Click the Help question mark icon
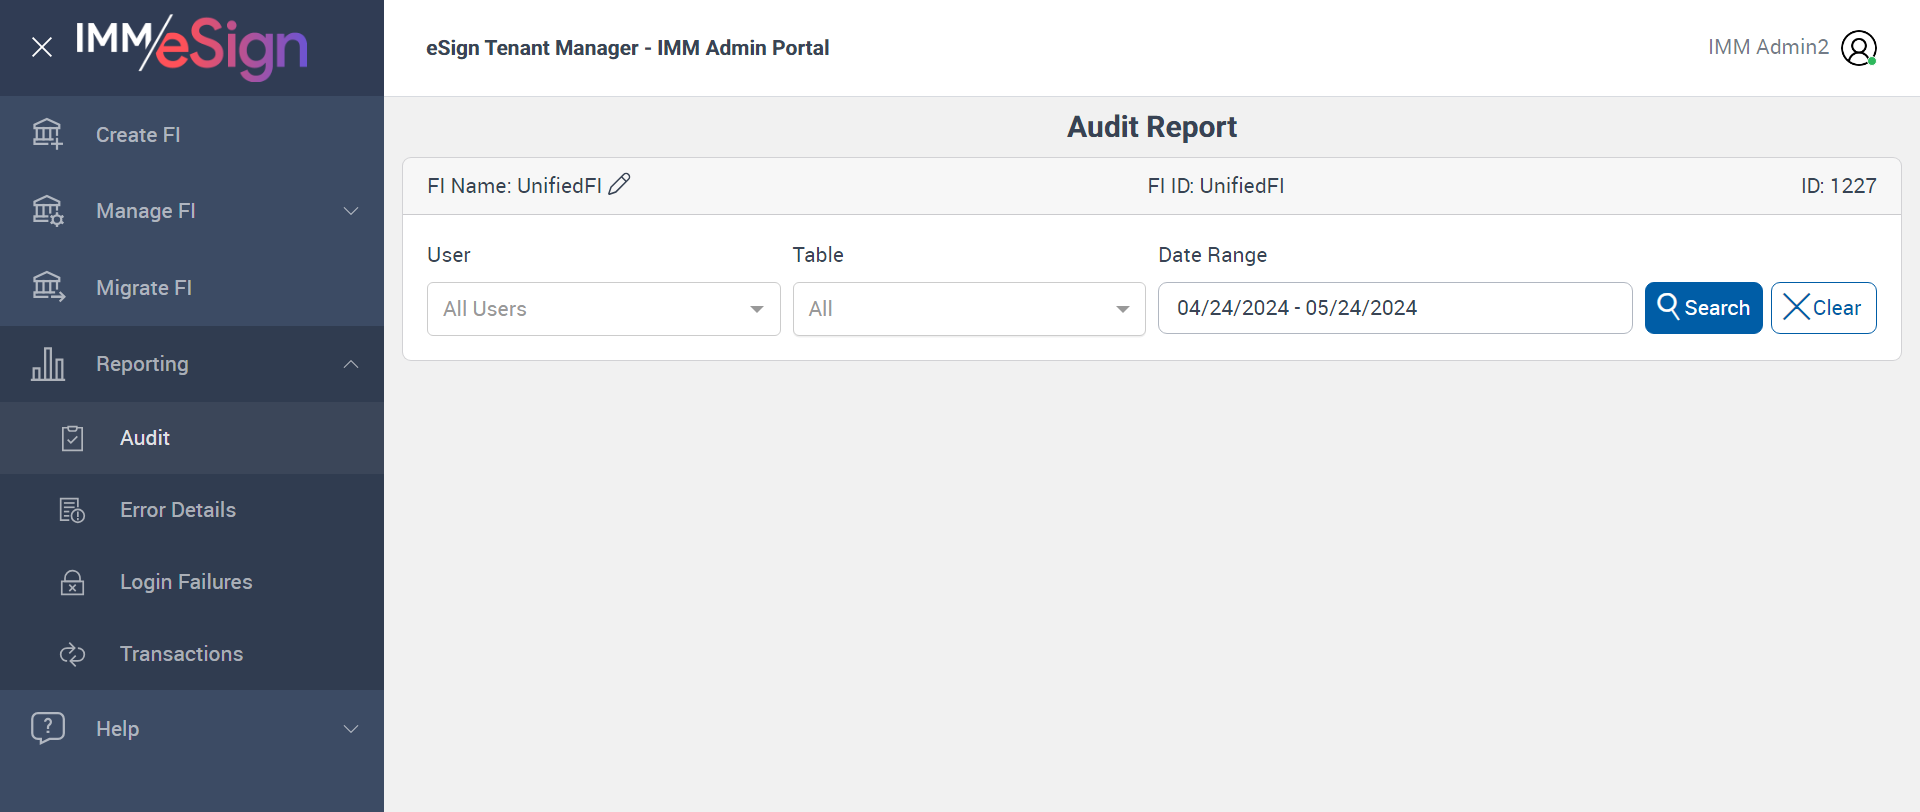This screenshot has width=1920, height=812. tap(47, 728)
